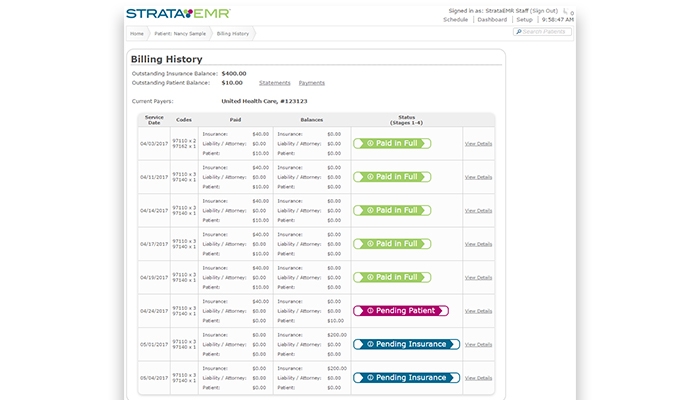This screenshot has width=700, height=400.
Task: Click the Paid column header
Action: click(x=235, y=120)
